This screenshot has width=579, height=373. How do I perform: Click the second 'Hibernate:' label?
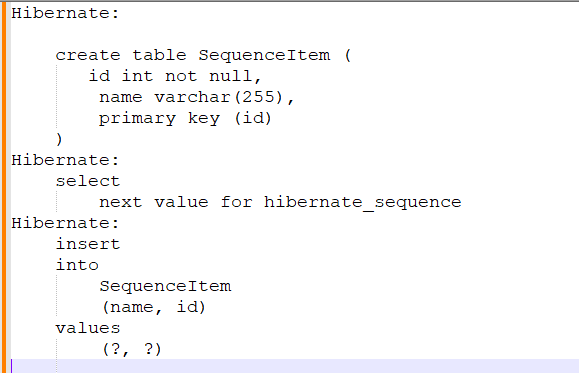point(65,160)
